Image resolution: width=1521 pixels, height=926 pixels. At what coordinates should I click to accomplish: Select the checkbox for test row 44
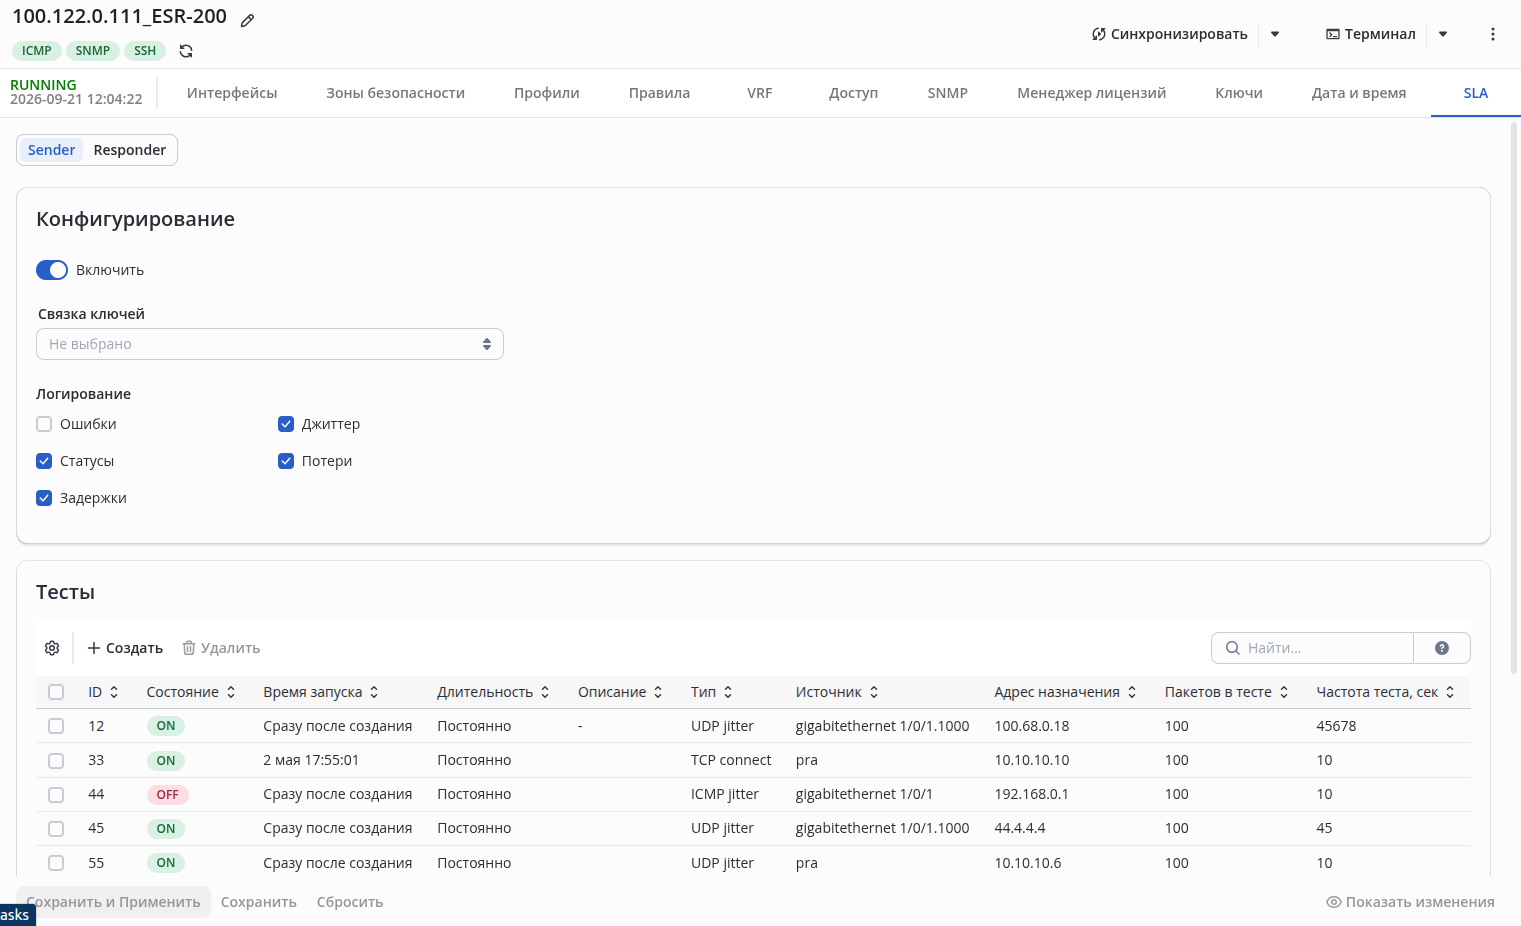click(x=56, y=795)
